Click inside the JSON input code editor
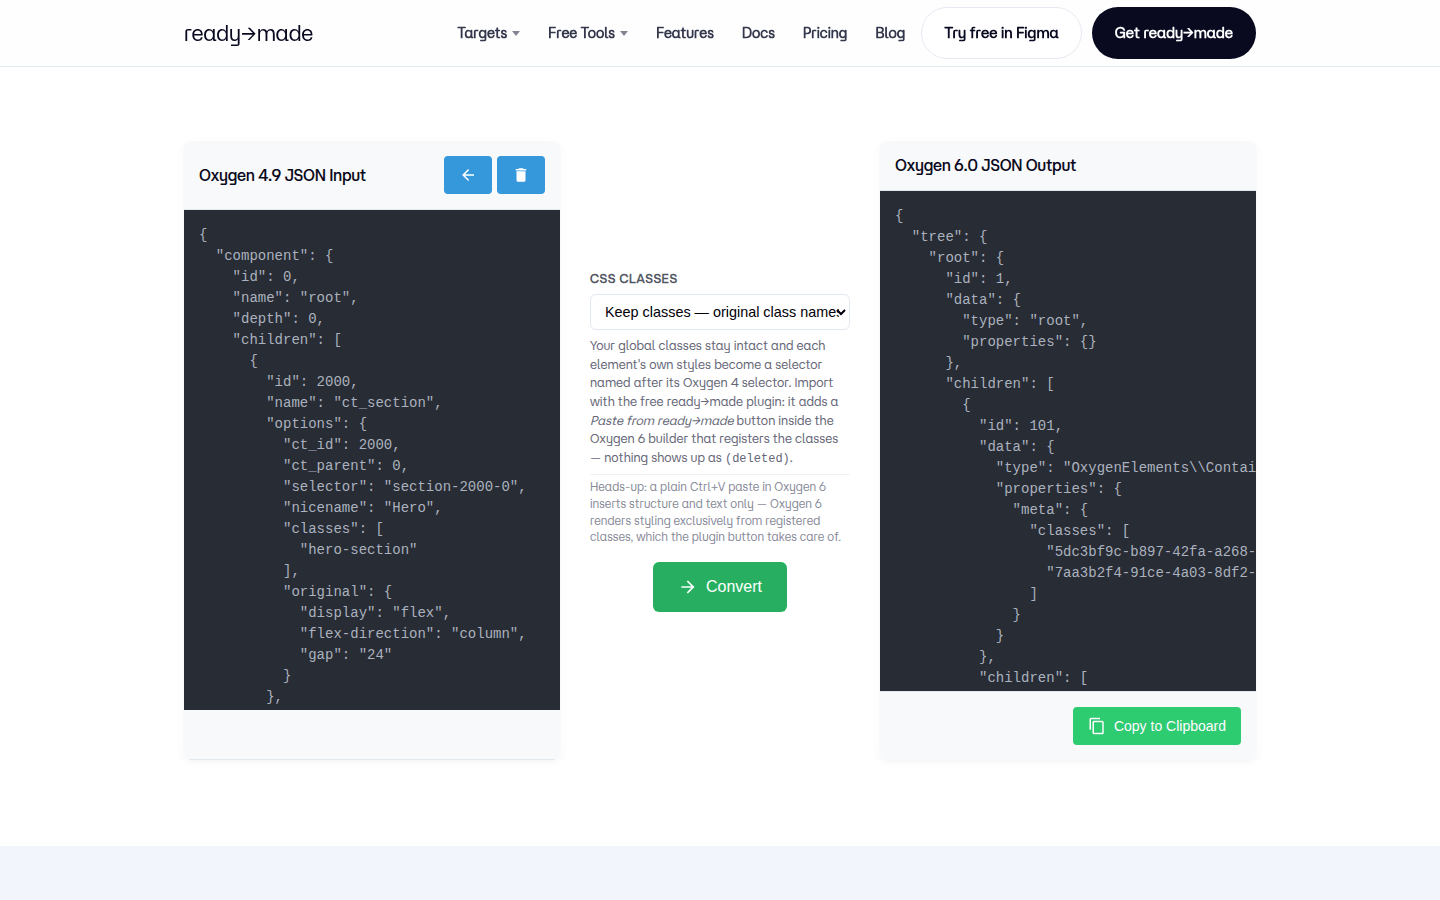 (x=372, y=460)
